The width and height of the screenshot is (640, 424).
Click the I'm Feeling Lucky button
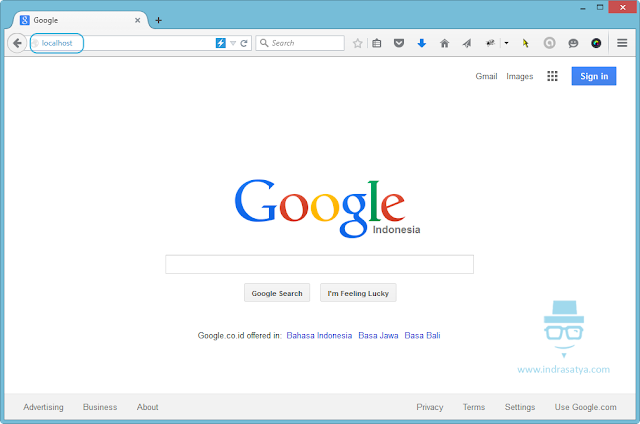tap(358, 293)
